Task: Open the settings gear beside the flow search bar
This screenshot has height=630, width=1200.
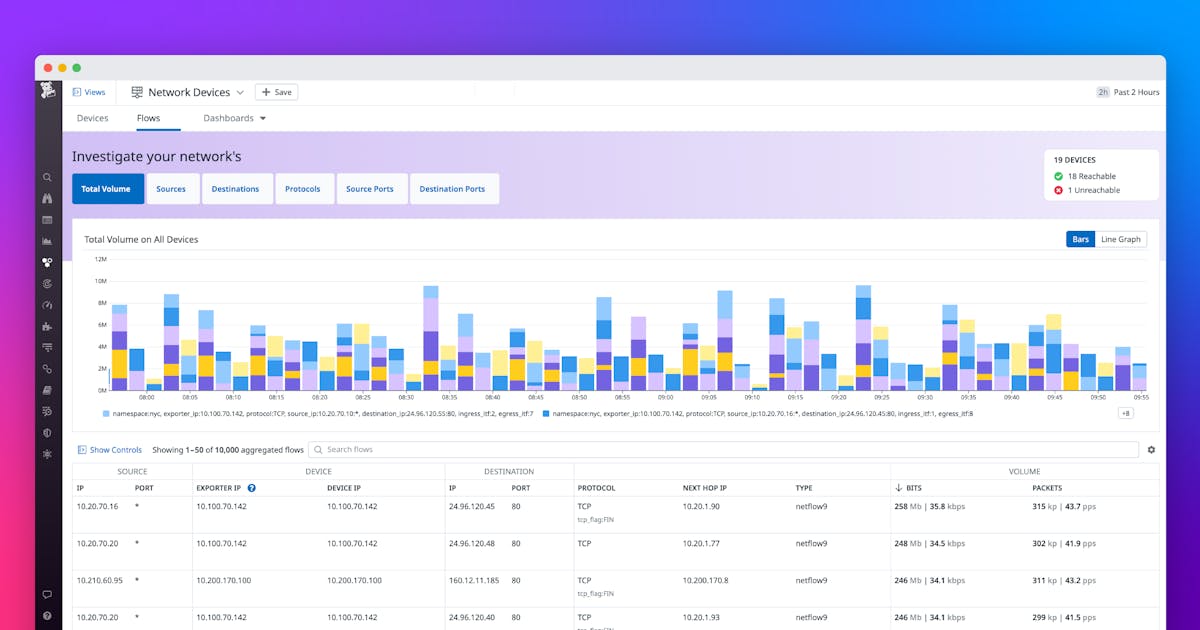Action: (1152, 449)
